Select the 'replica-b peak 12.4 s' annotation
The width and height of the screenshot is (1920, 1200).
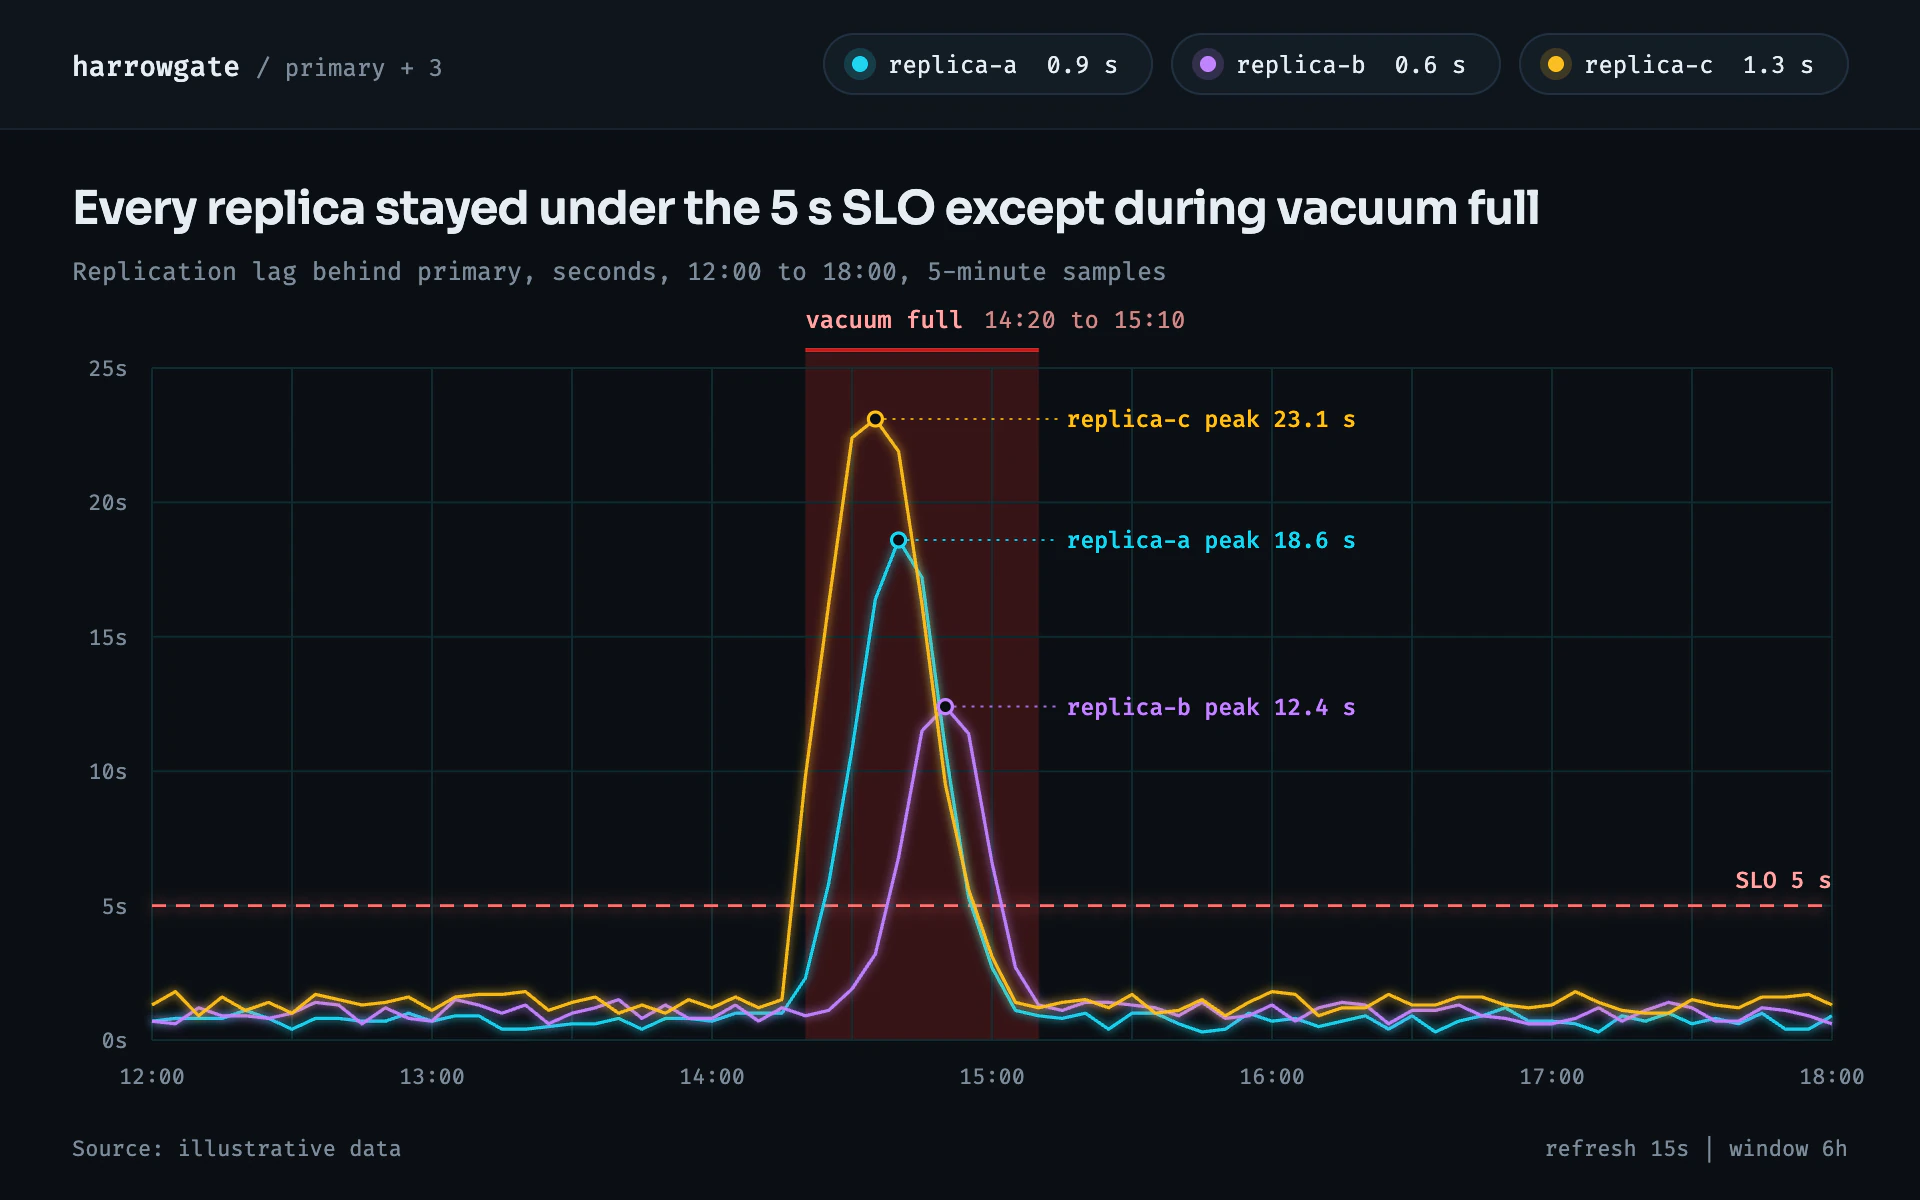[1211, 708]
